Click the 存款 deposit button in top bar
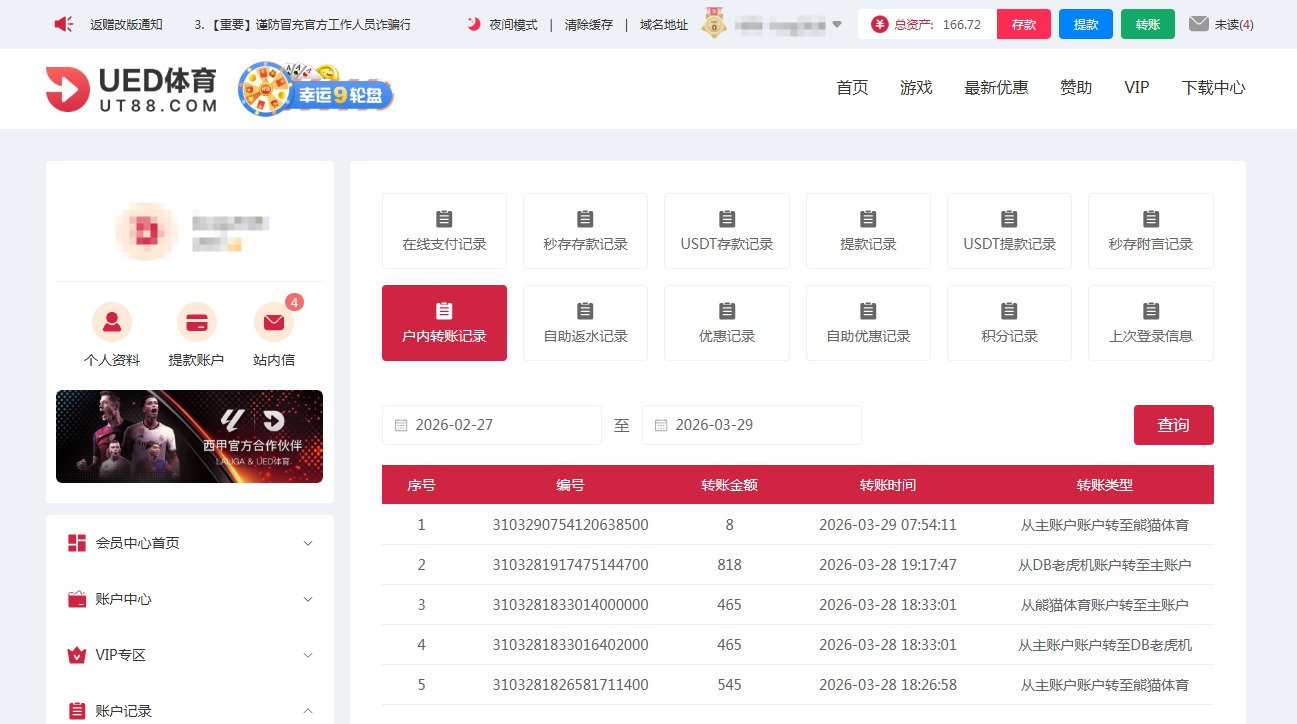The width and height of the screenshot is (1297, 724). click(x=1023, y=23)
